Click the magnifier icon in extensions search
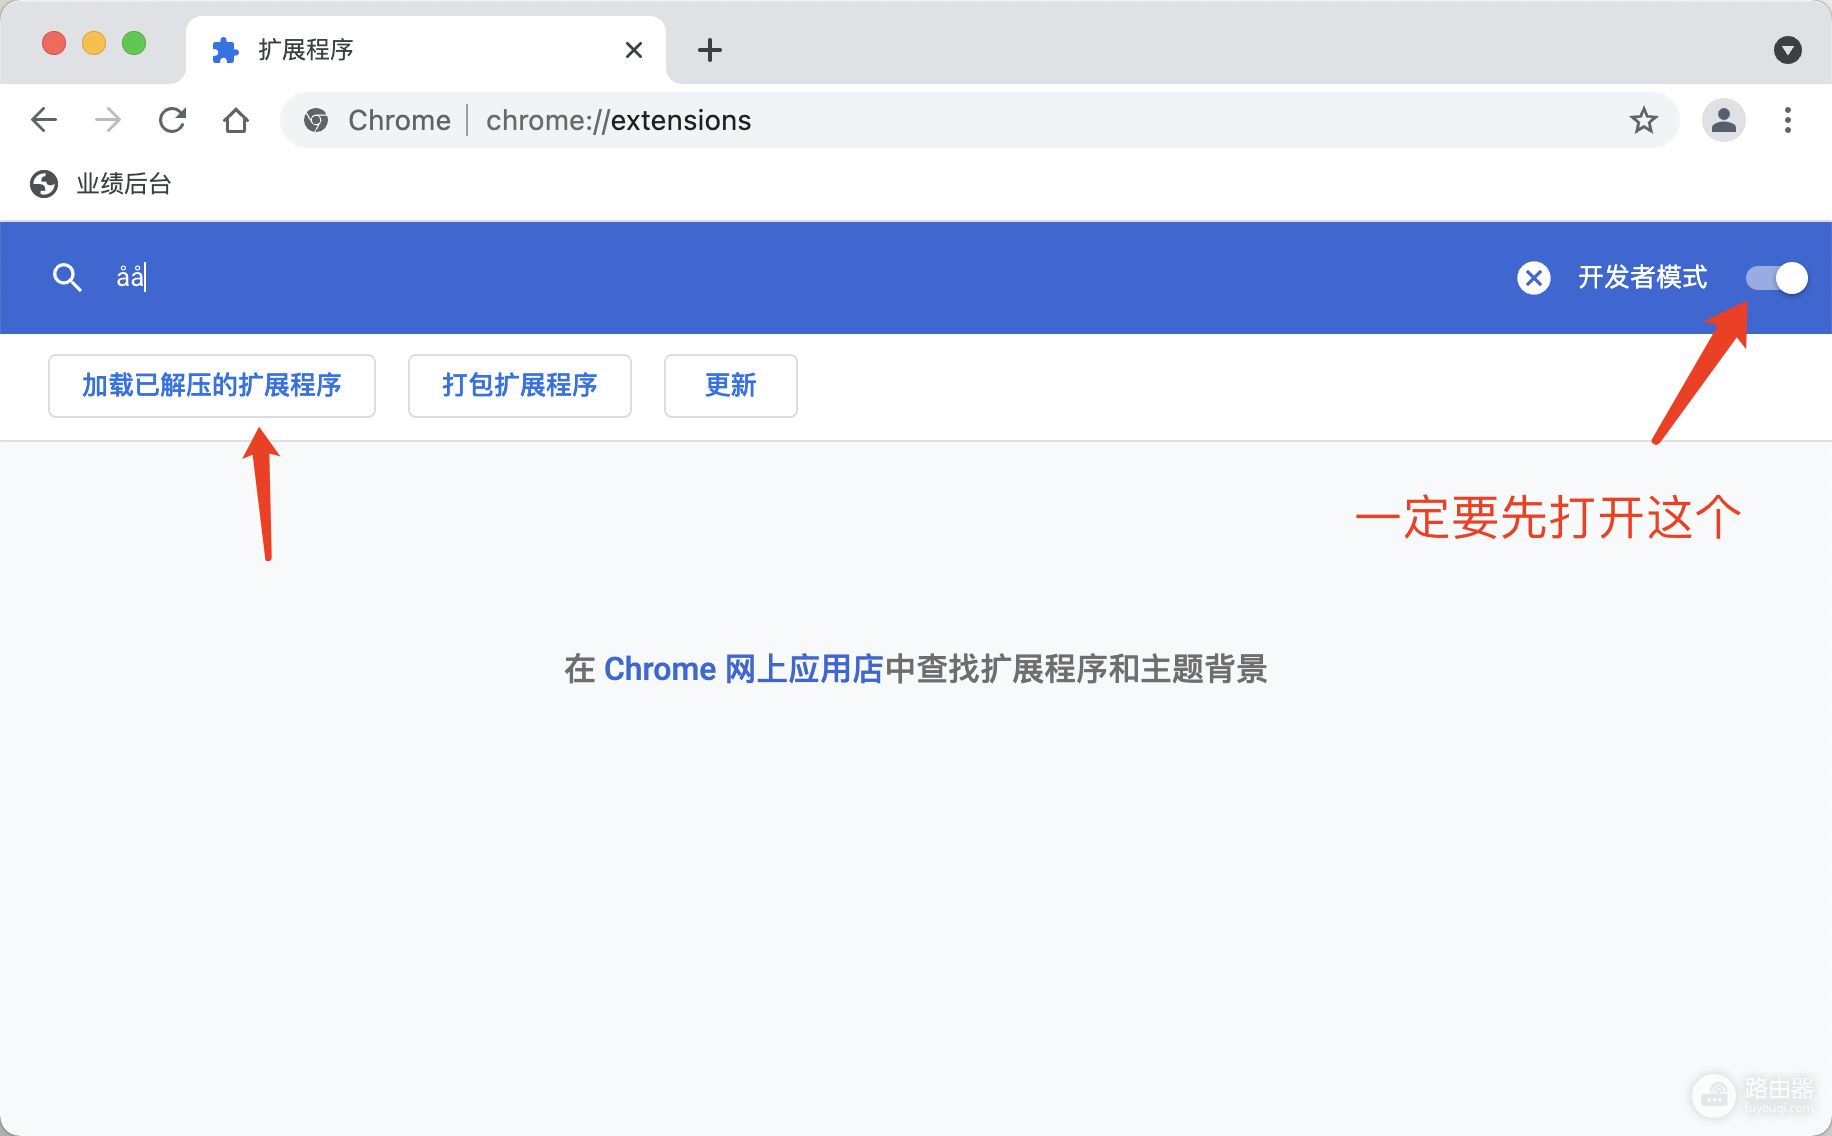Image resolution: width=1832 pixels, height=1136 pixels. coord(67,277)
